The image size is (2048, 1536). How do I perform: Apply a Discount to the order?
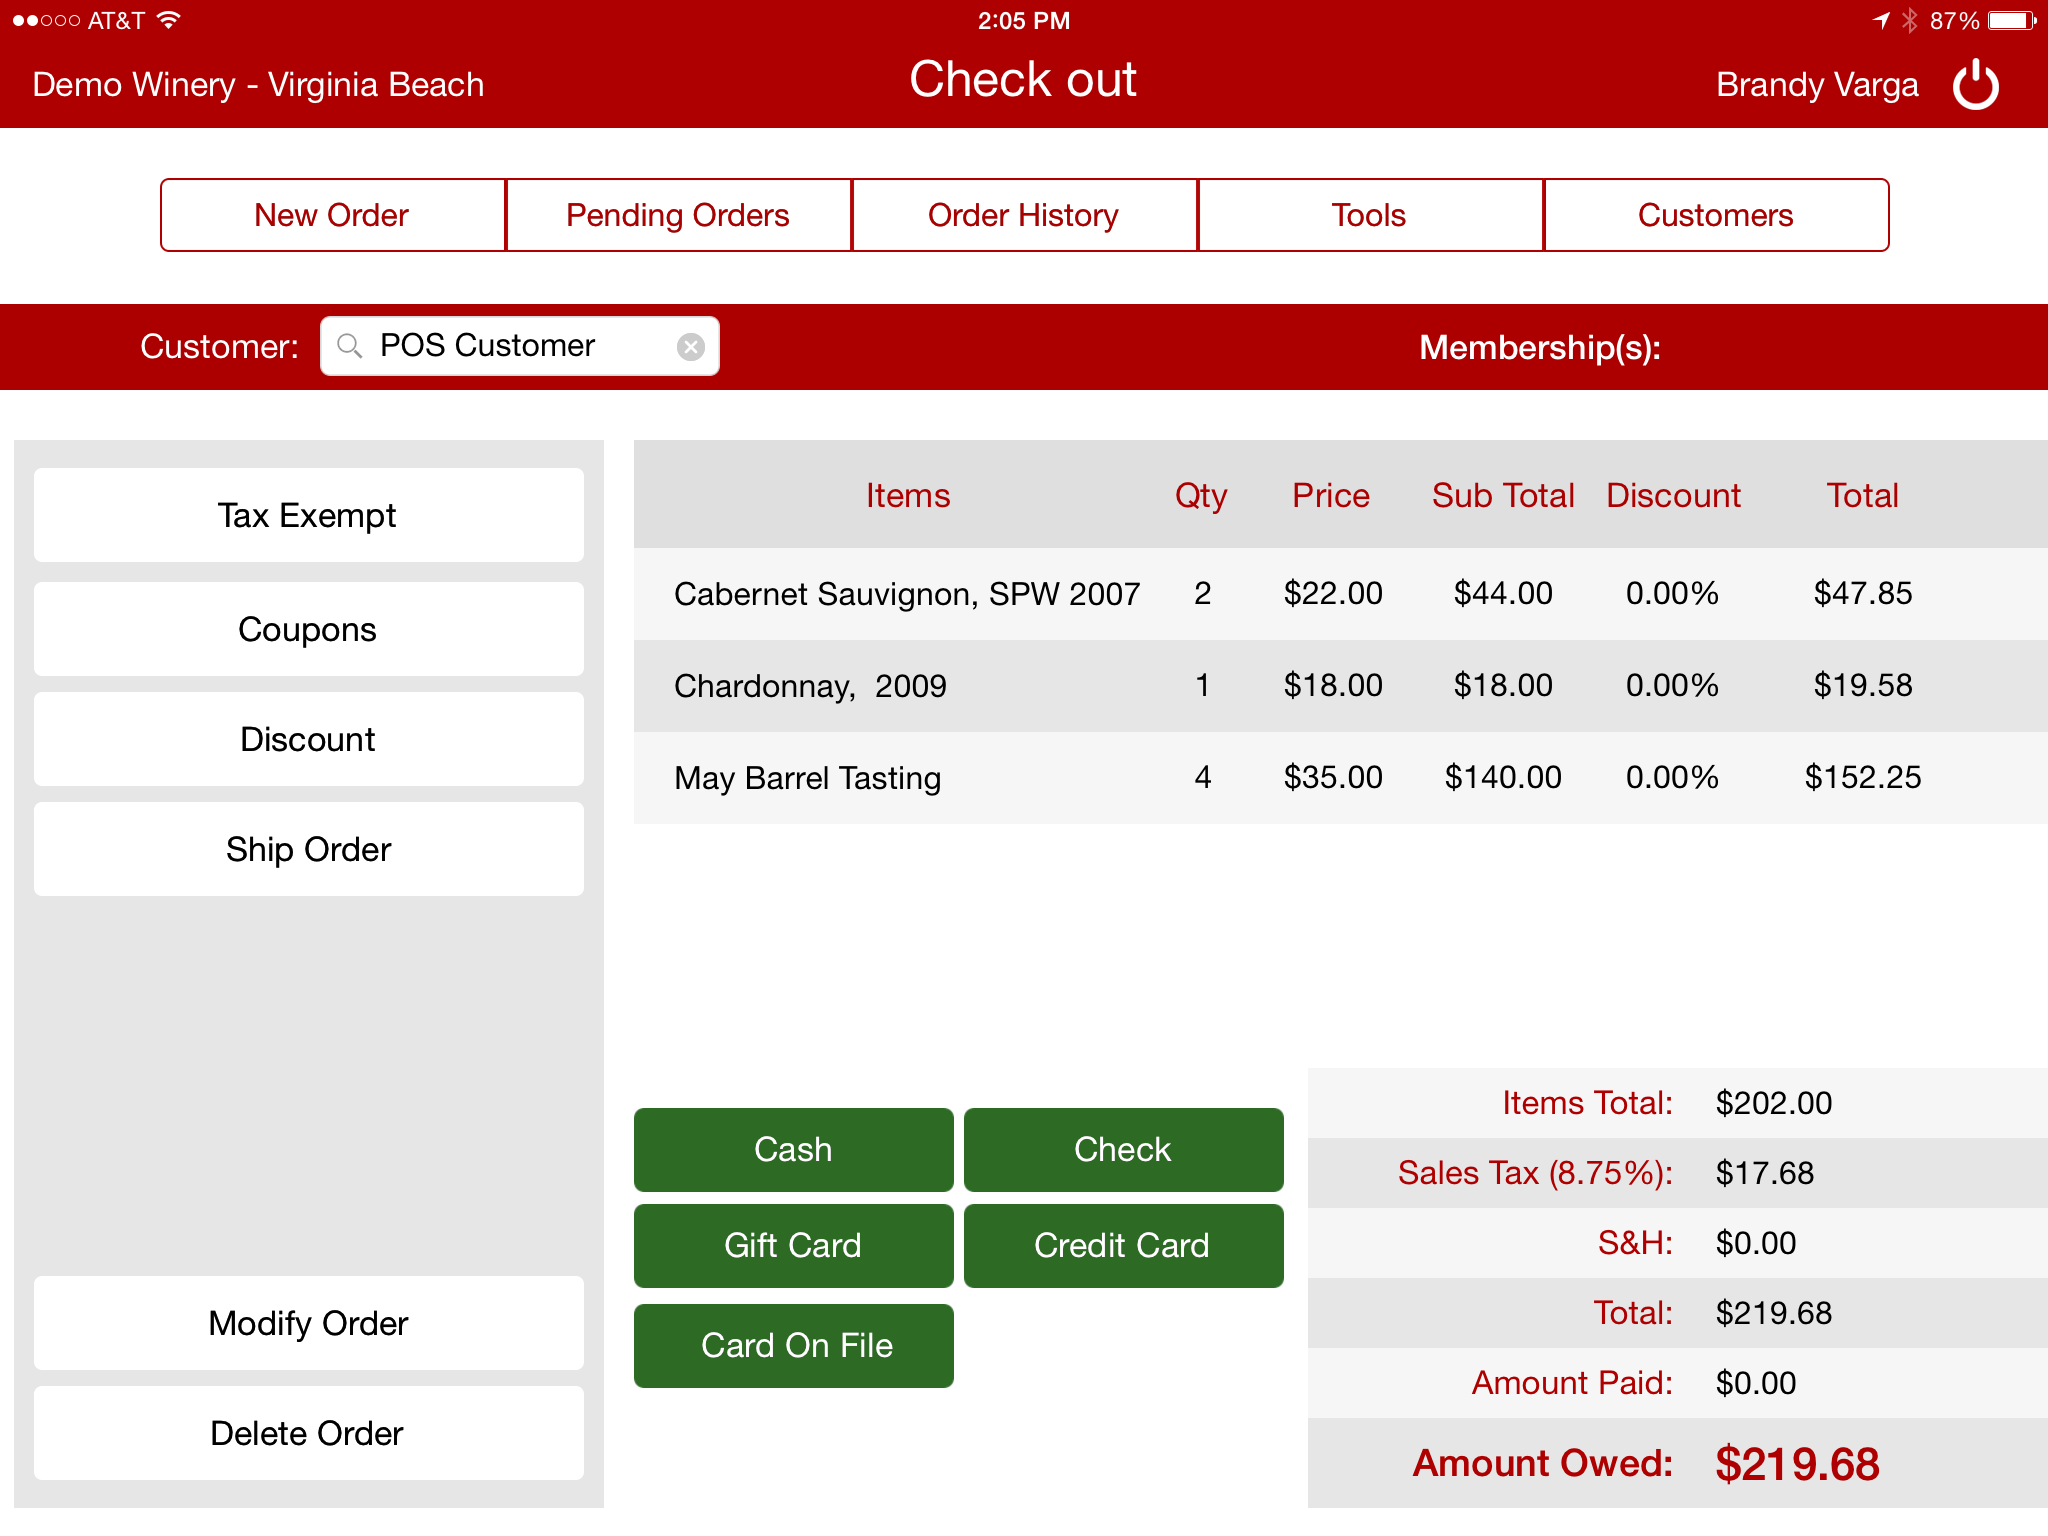308,739
